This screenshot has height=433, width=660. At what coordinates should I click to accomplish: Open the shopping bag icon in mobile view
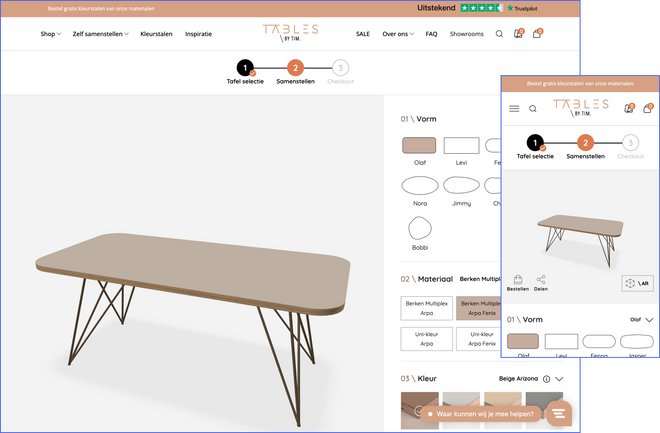point(648,109)
